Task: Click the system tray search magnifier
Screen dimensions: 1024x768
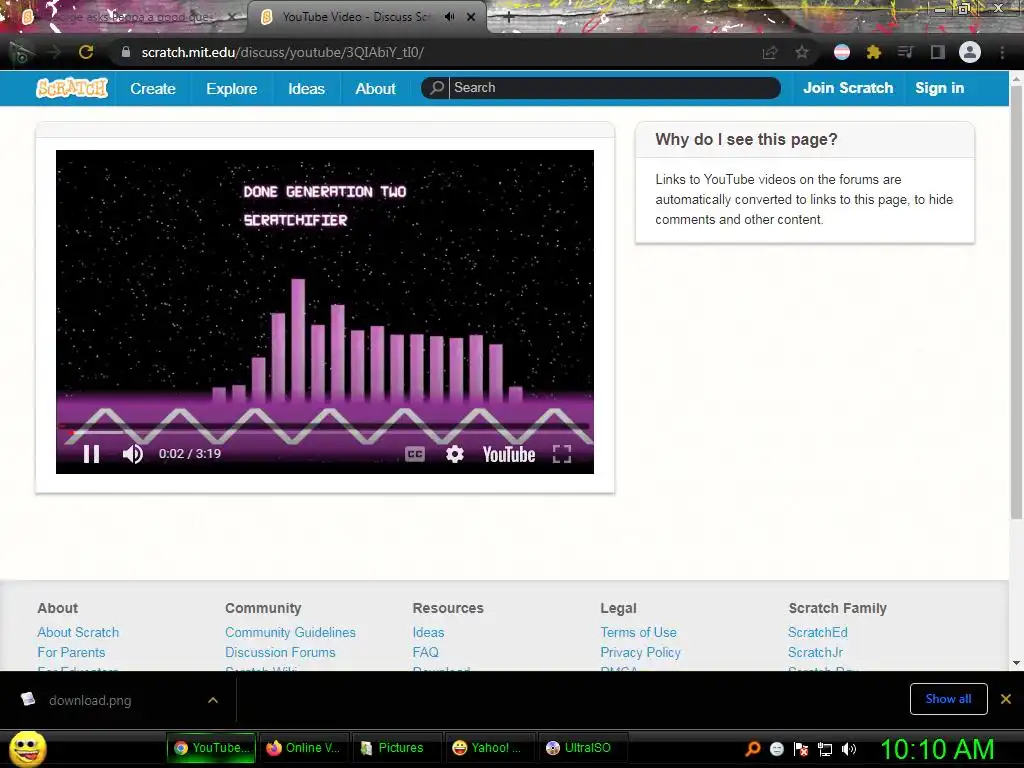Action: (x=753, y=749)
